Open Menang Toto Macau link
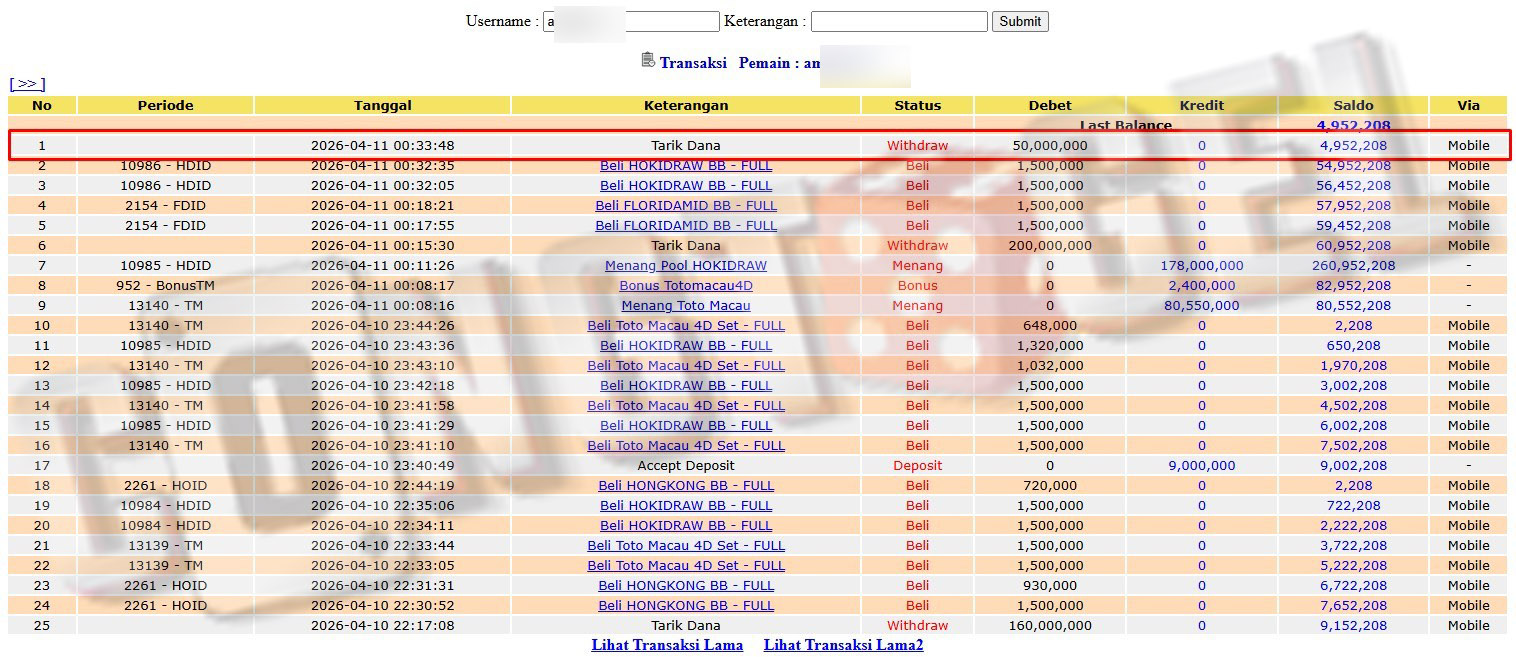This screenshot has height=657, width=1516. 686,305
